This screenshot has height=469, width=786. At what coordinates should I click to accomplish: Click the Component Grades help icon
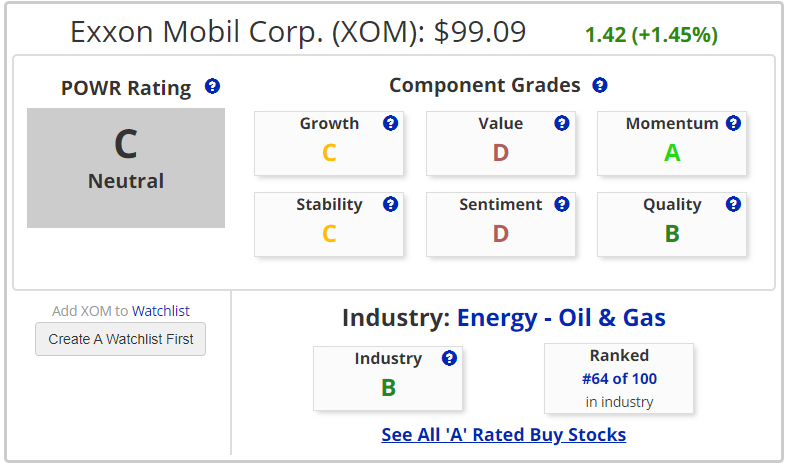click(600, 85)
